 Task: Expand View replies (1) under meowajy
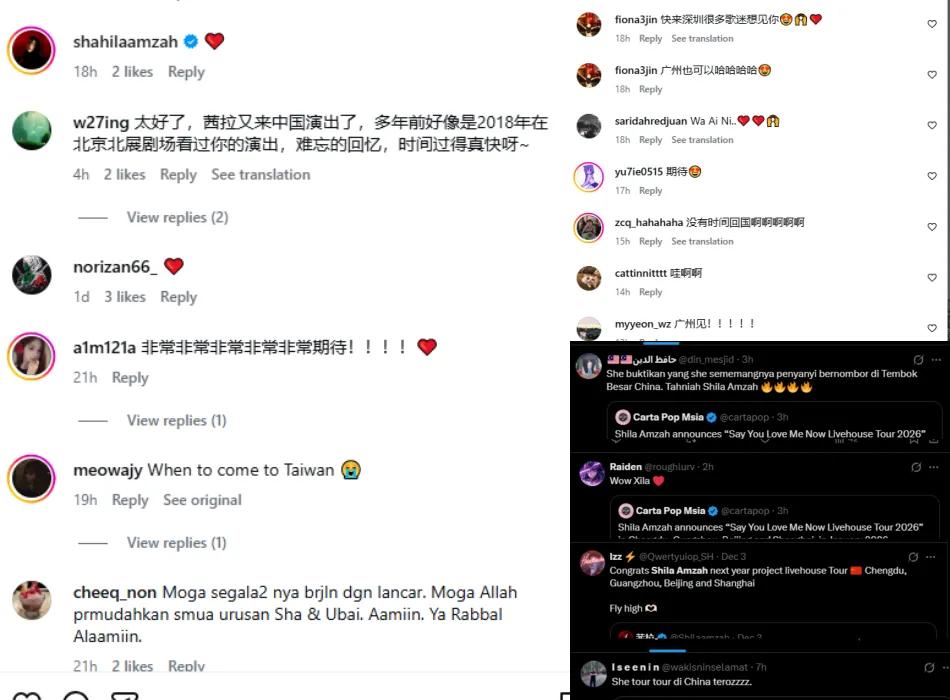click(176, 542)
